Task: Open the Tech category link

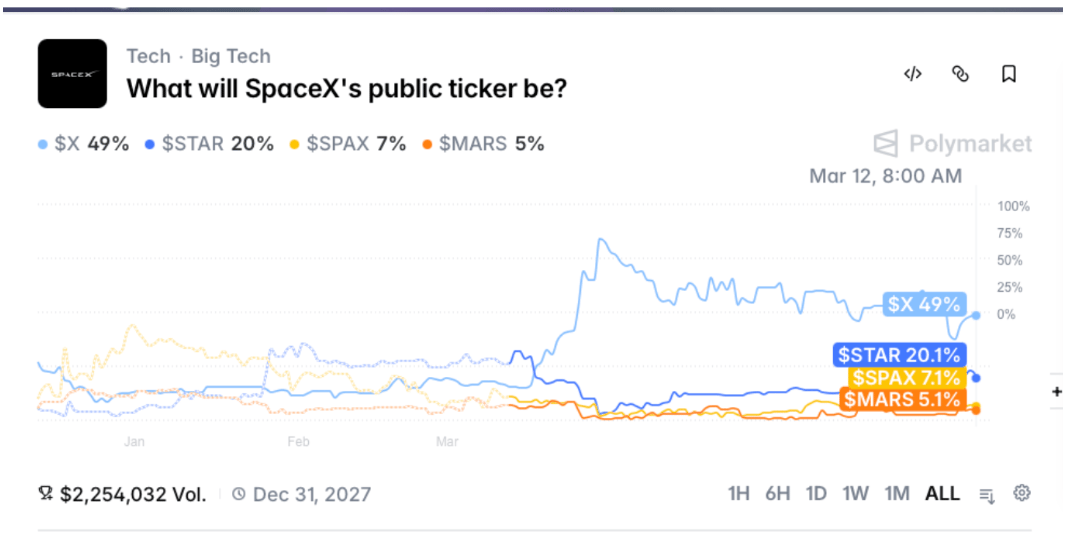Action: click(148, 56)
